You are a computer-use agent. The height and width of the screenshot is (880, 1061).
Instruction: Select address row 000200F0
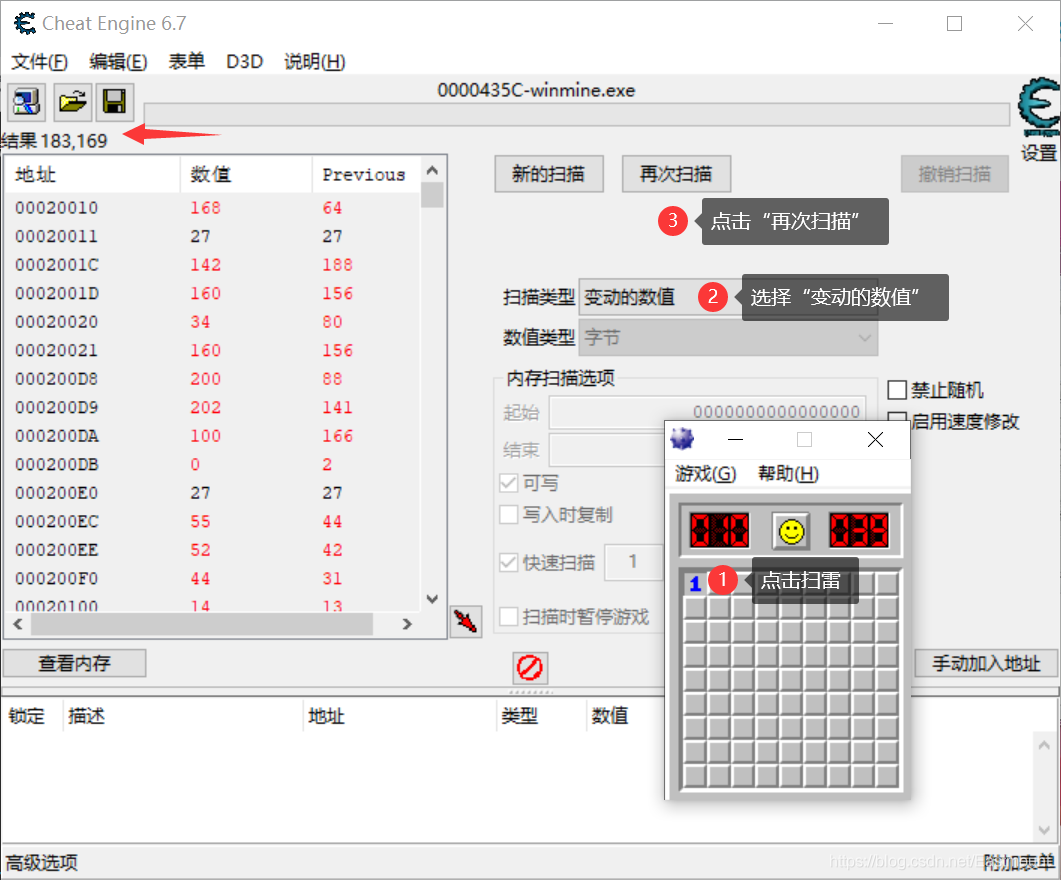tap(212, 579)
